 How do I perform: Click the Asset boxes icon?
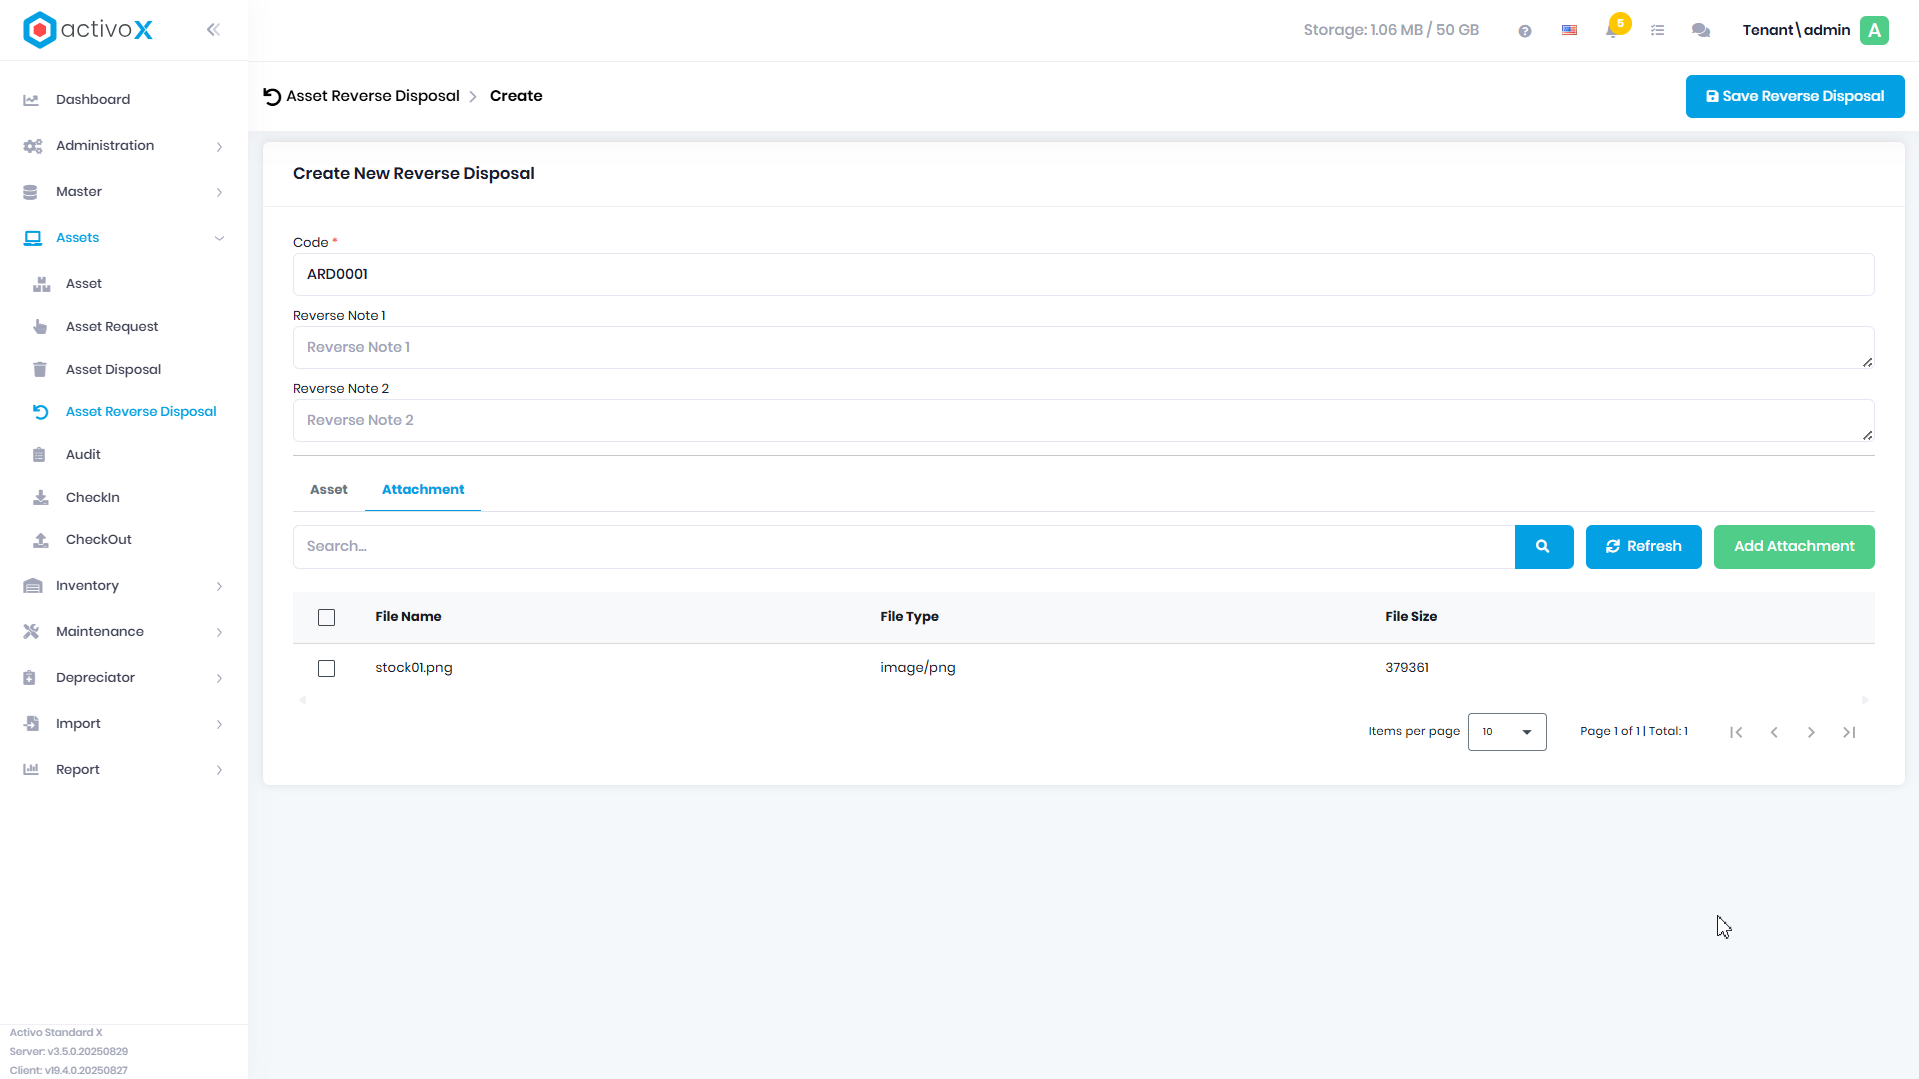41,284
